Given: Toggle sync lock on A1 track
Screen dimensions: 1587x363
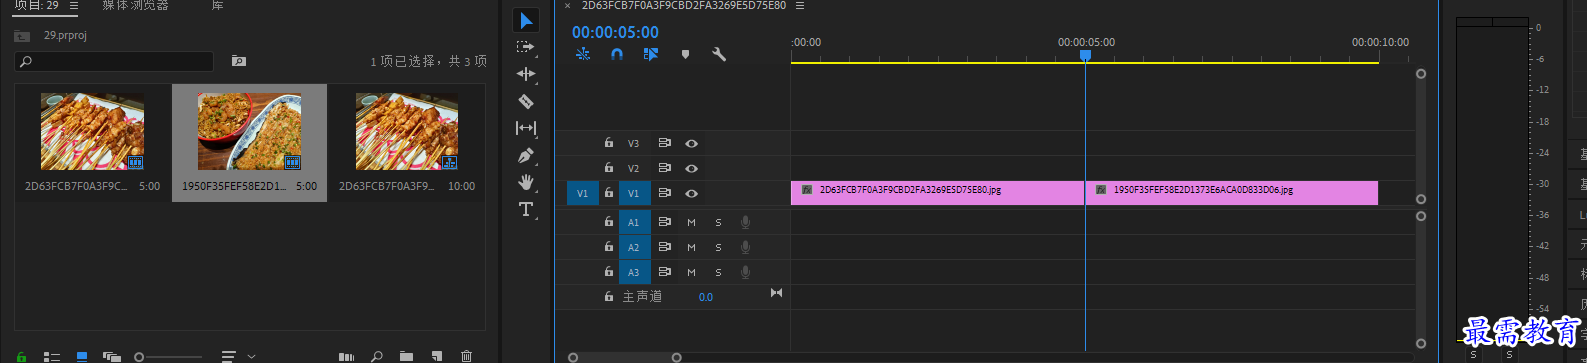Looking at the screenshot, I should pyautogui.click(x=664, y=222).
